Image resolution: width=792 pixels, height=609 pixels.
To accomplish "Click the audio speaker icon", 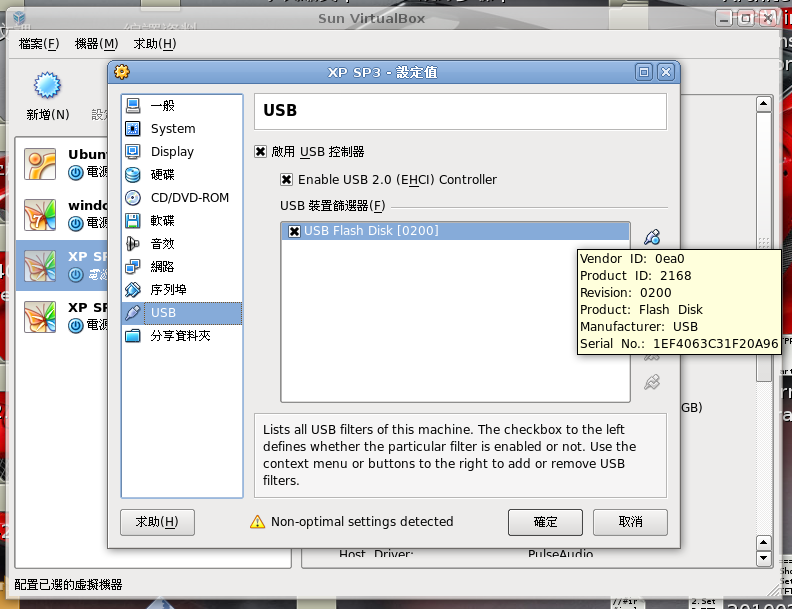I will pos(133,244).
